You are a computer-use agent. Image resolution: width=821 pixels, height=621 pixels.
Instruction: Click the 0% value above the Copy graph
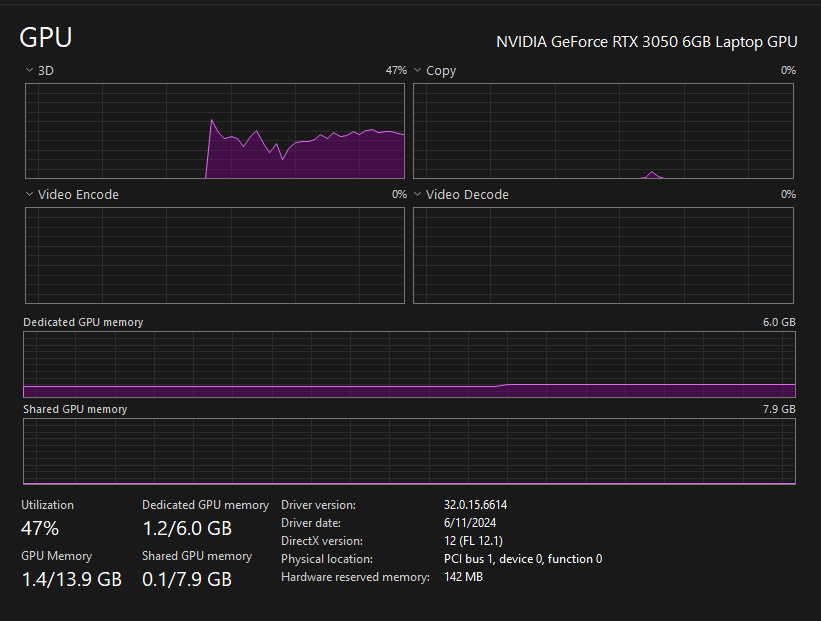(x=788, y=70)
